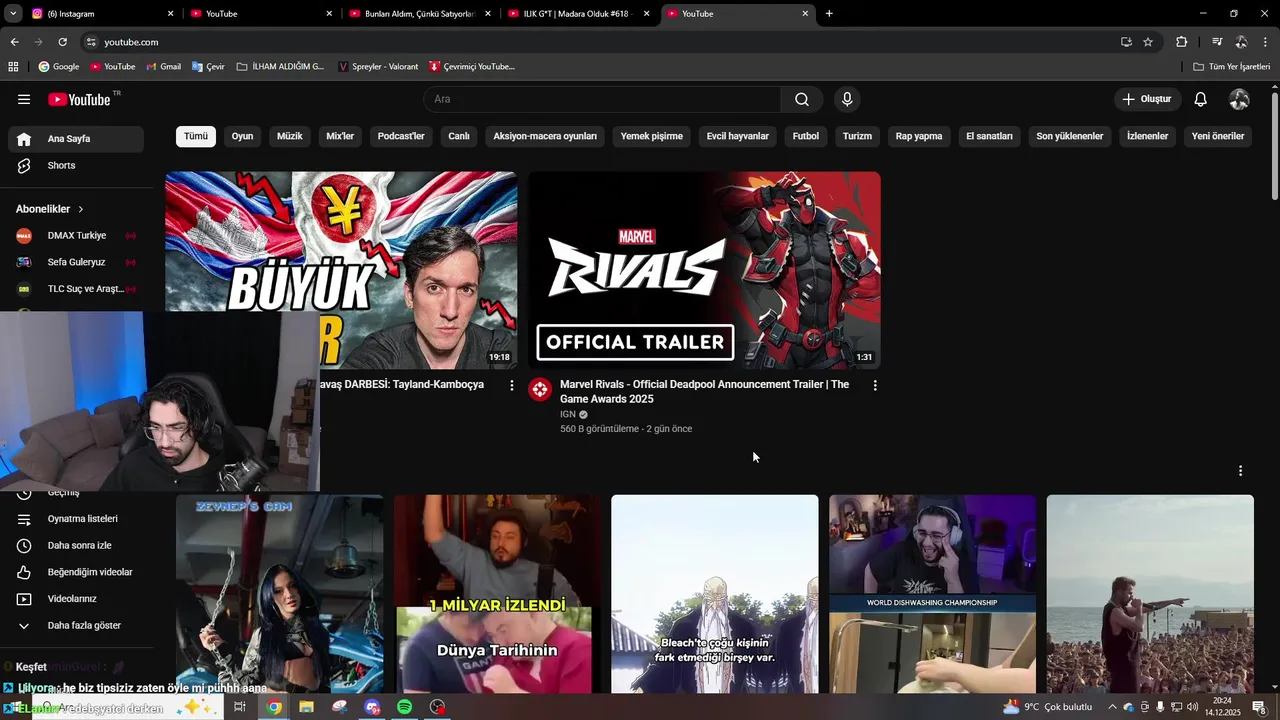The width and height of the screenshot is (1280, 720).
Task: Open the Spreyler - Valorant bookmark
Action: 378,67
